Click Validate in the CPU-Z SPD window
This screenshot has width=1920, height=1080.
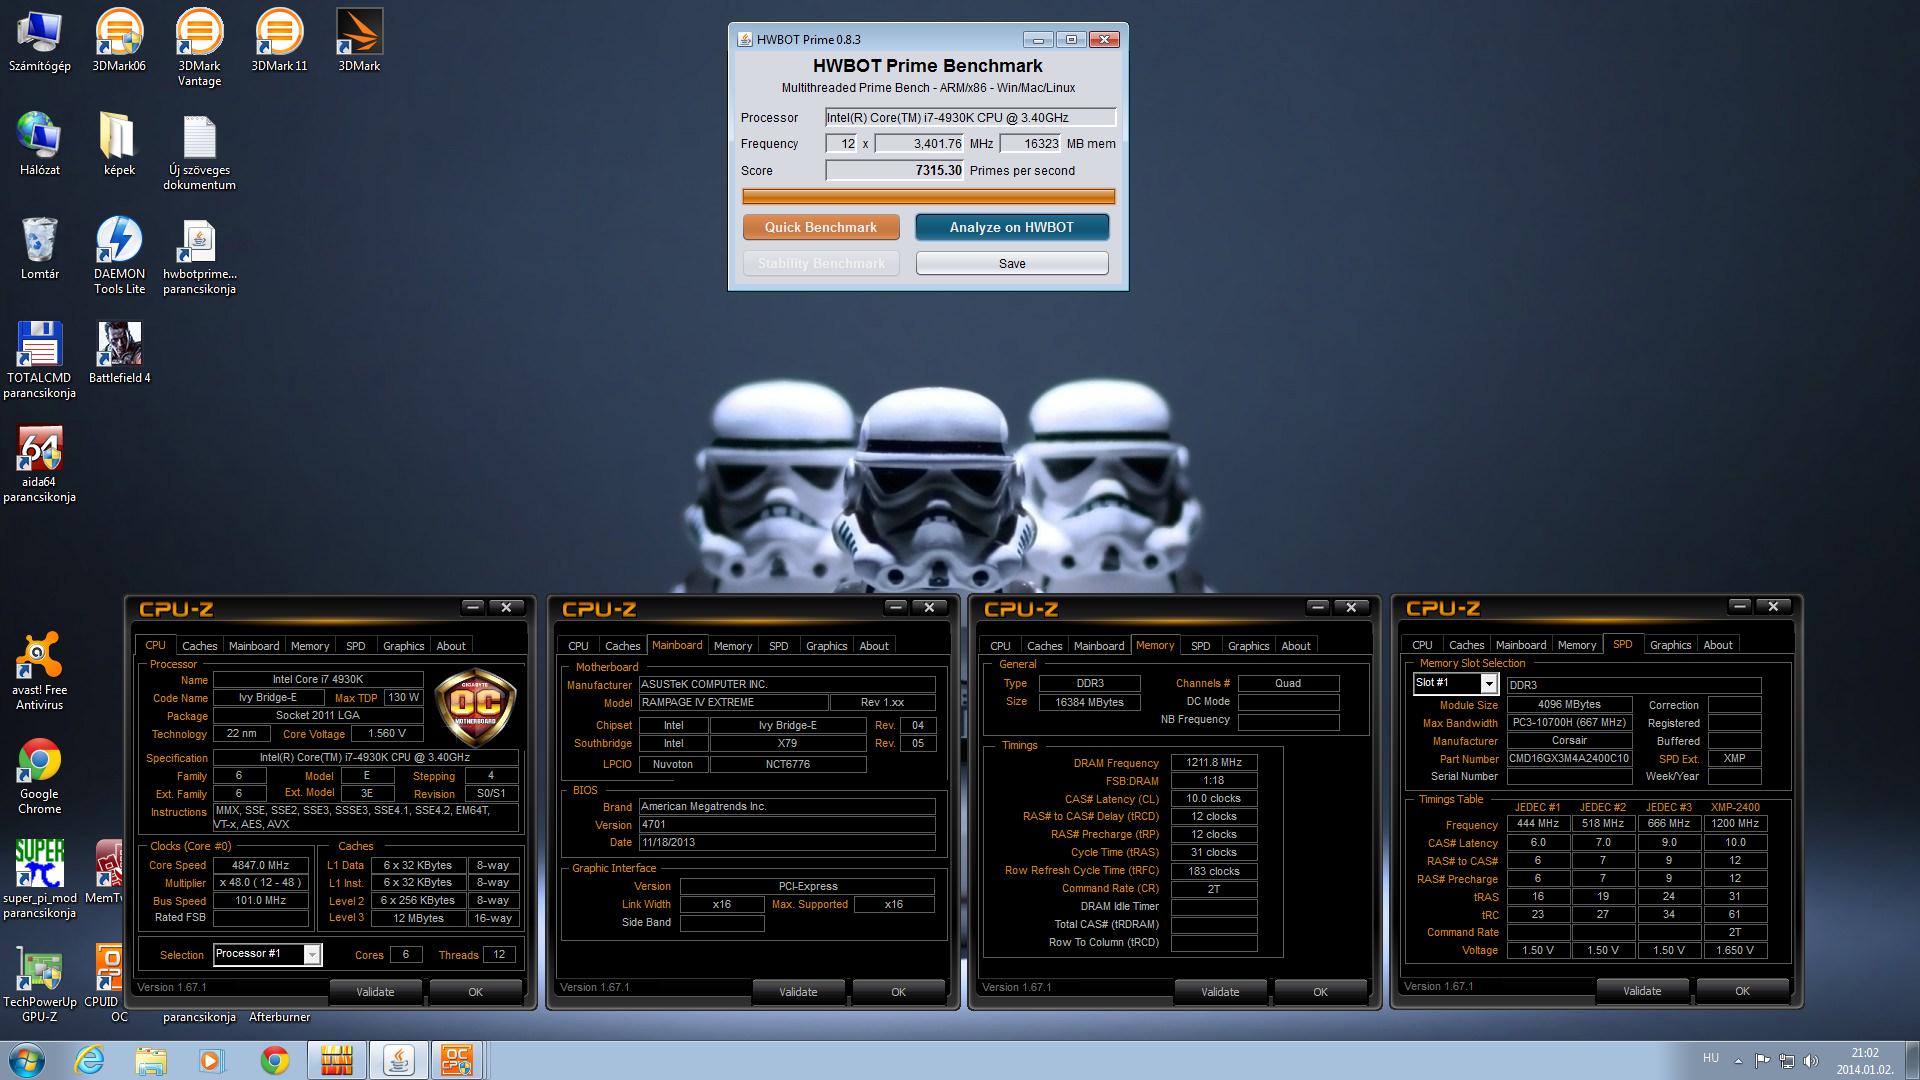1641,991
